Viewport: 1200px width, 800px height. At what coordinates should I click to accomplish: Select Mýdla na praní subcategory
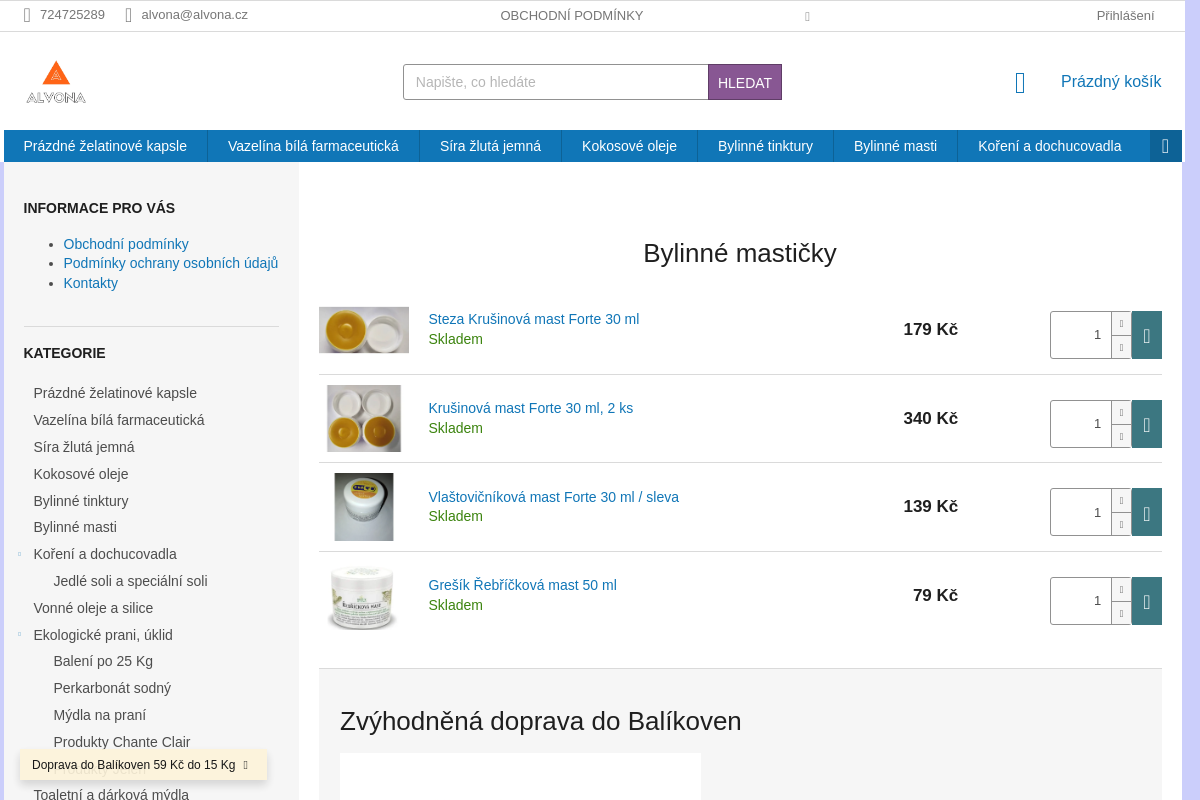[x=100, y=715]
